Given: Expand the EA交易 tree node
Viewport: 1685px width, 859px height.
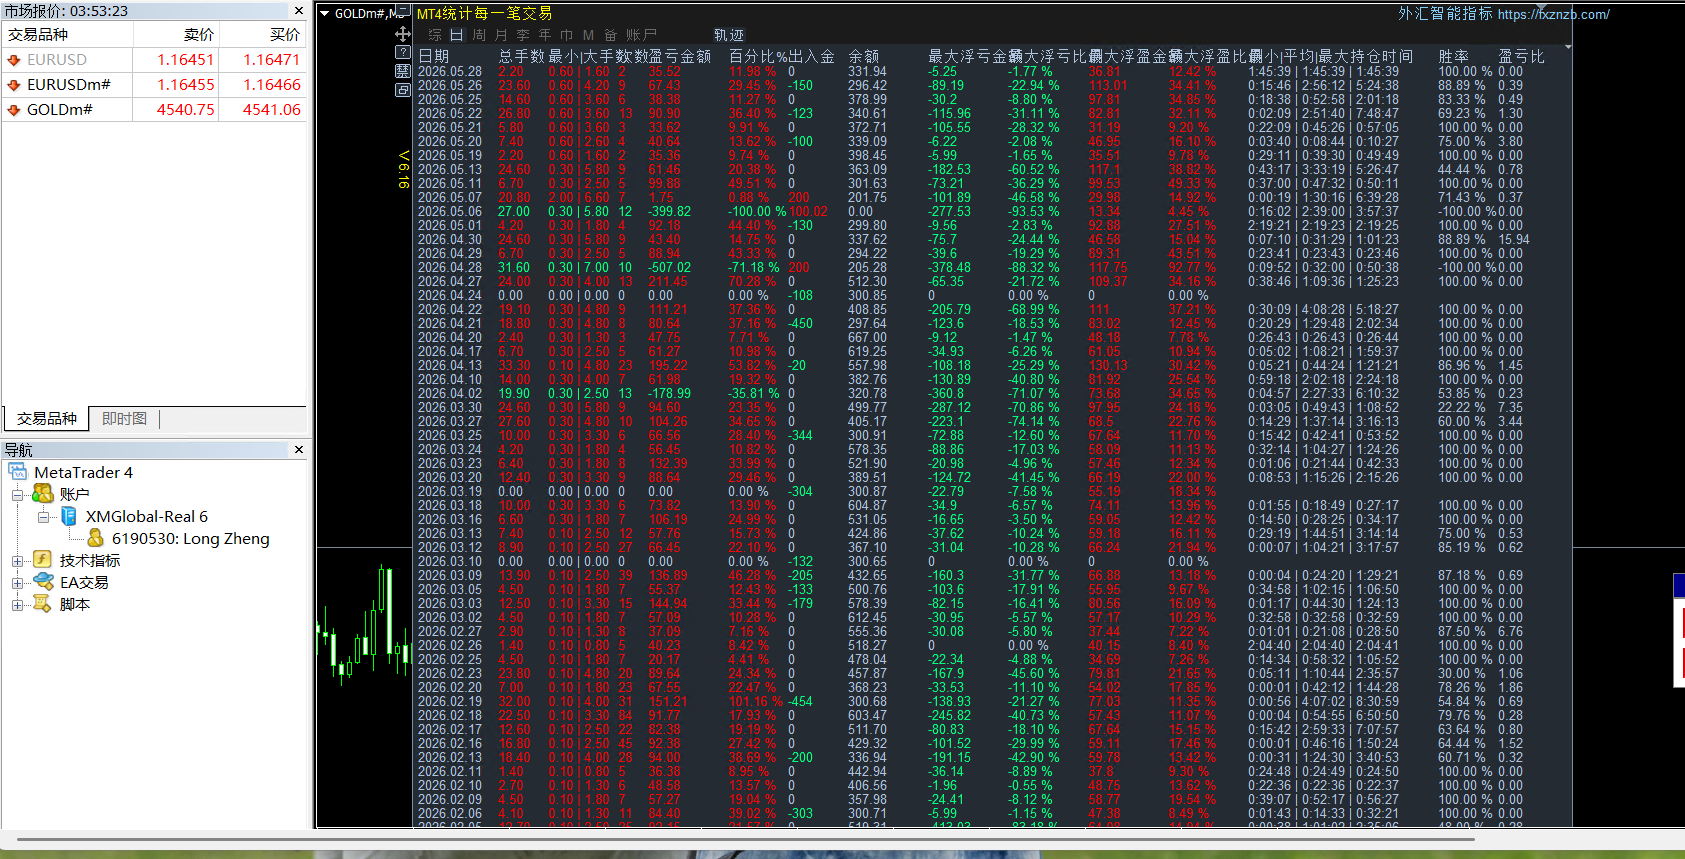Looking at the screenshot, I should point(17,583).
